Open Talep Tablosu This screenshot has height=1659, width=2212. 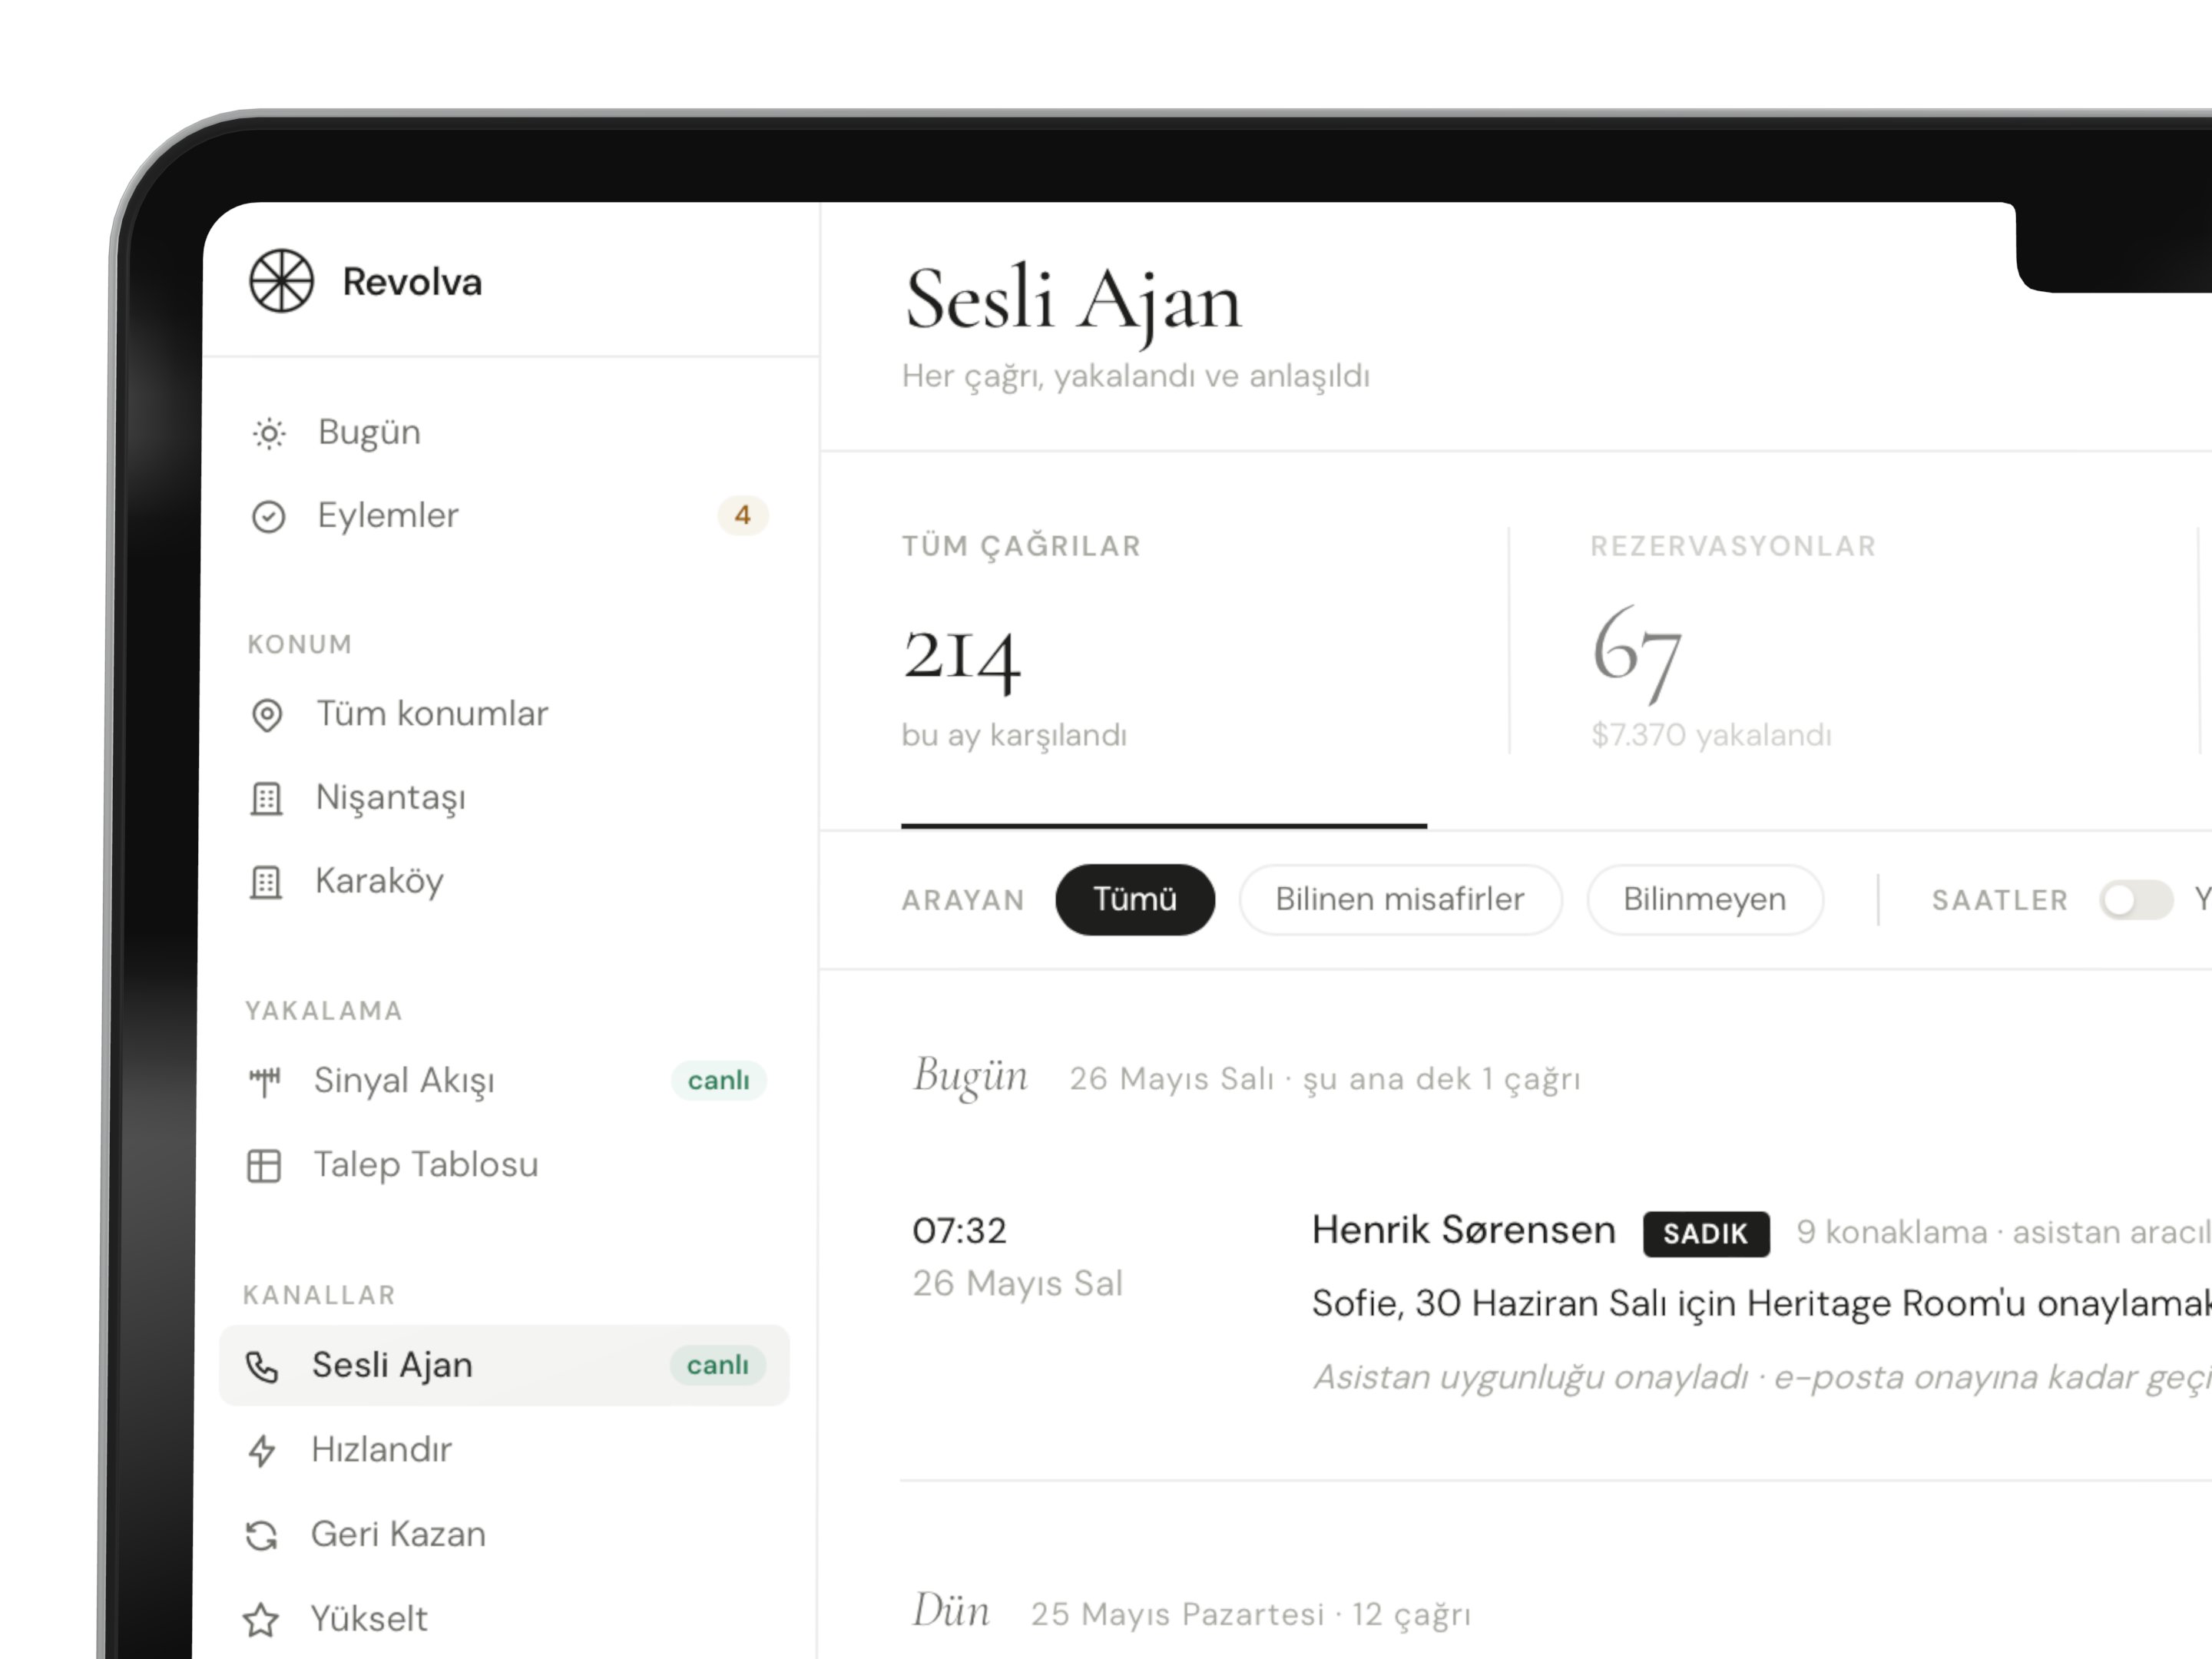426,1165
